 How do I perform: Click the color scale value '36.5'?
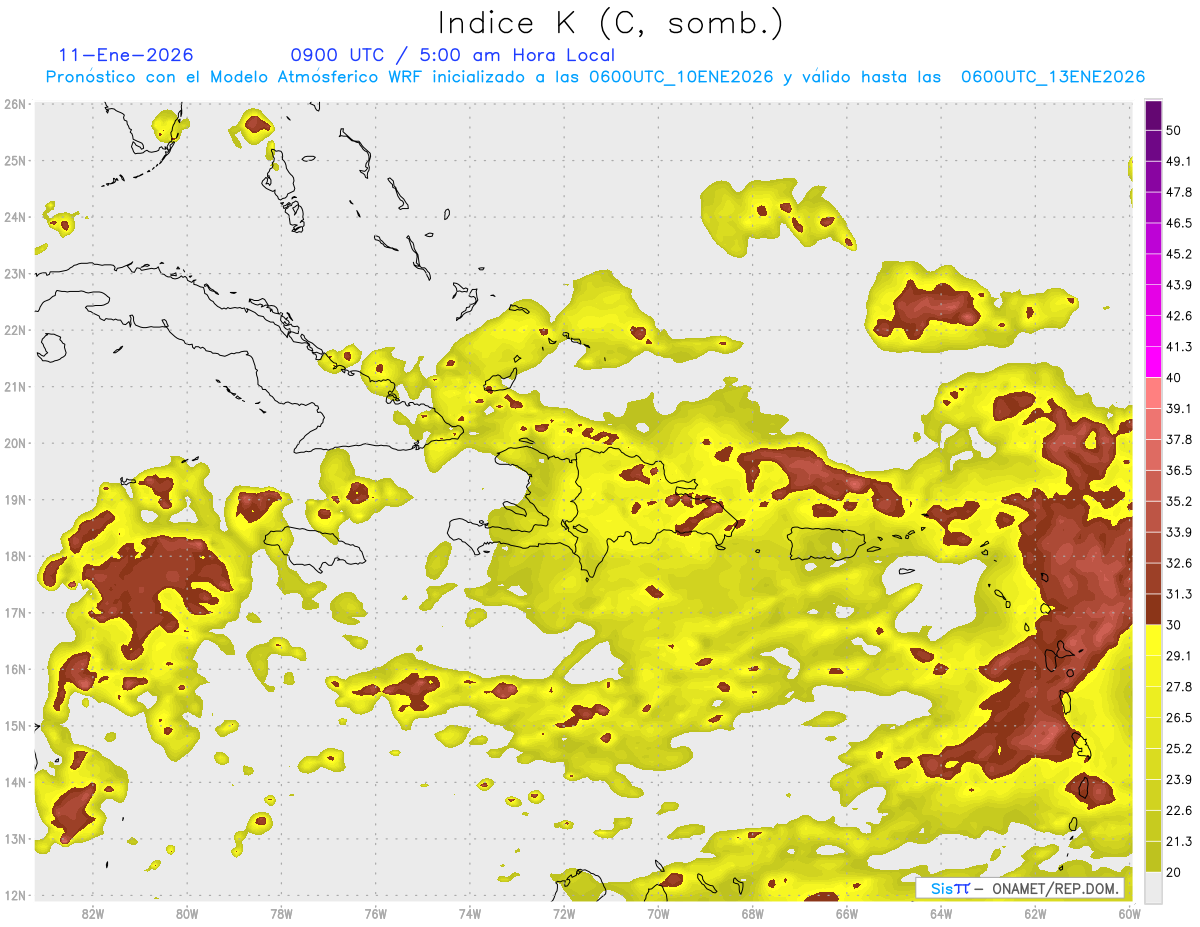point(1179,470)
